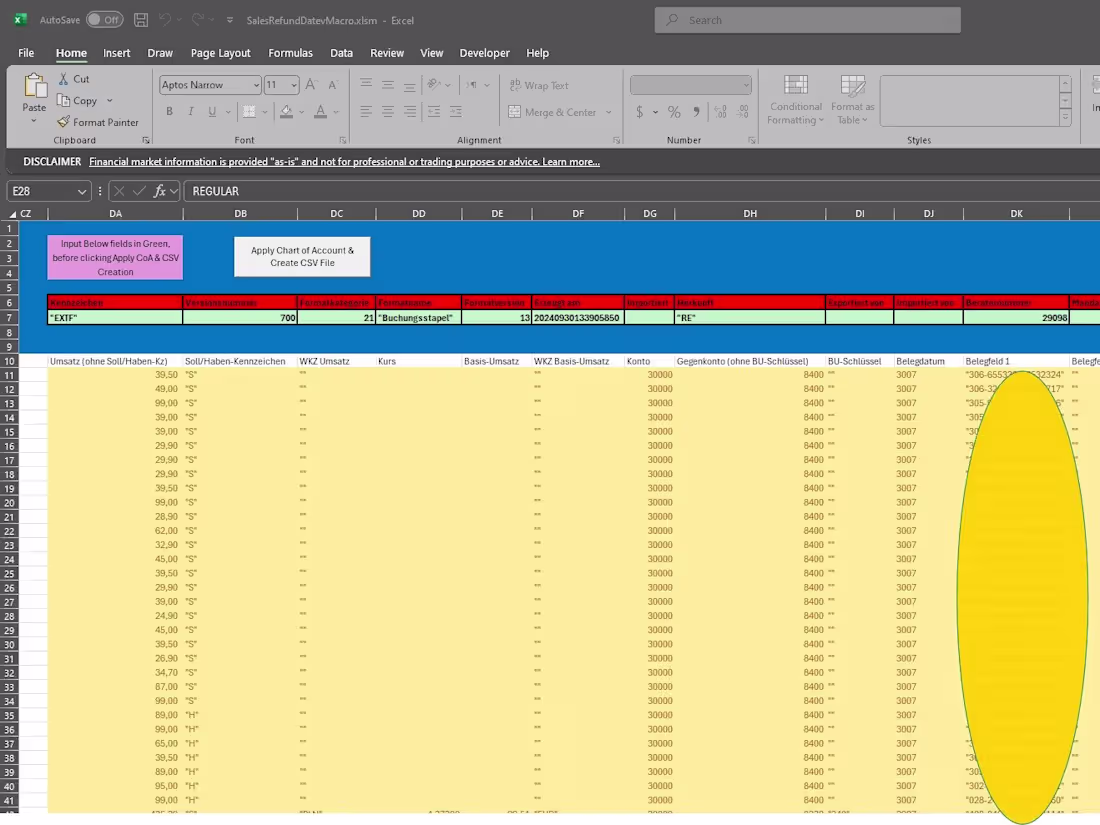Expand the Paste options arrow
The height and width of the screenshot is (825, 1100).
[x=34, y=121]
